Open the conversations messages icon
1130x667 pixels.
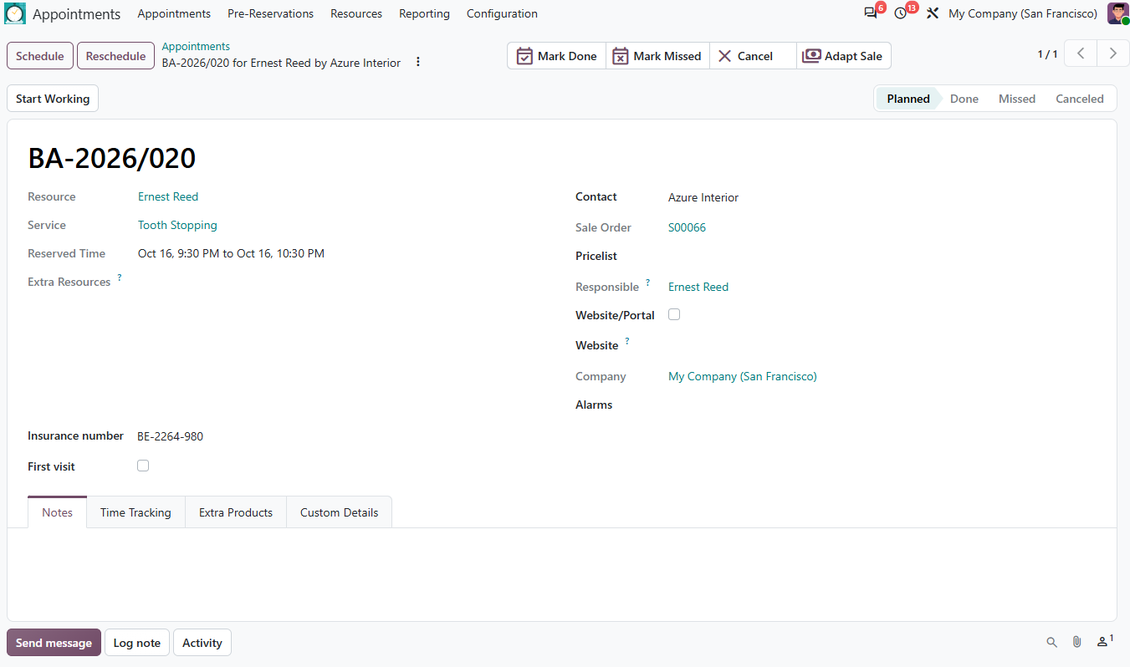pos(871,13)
